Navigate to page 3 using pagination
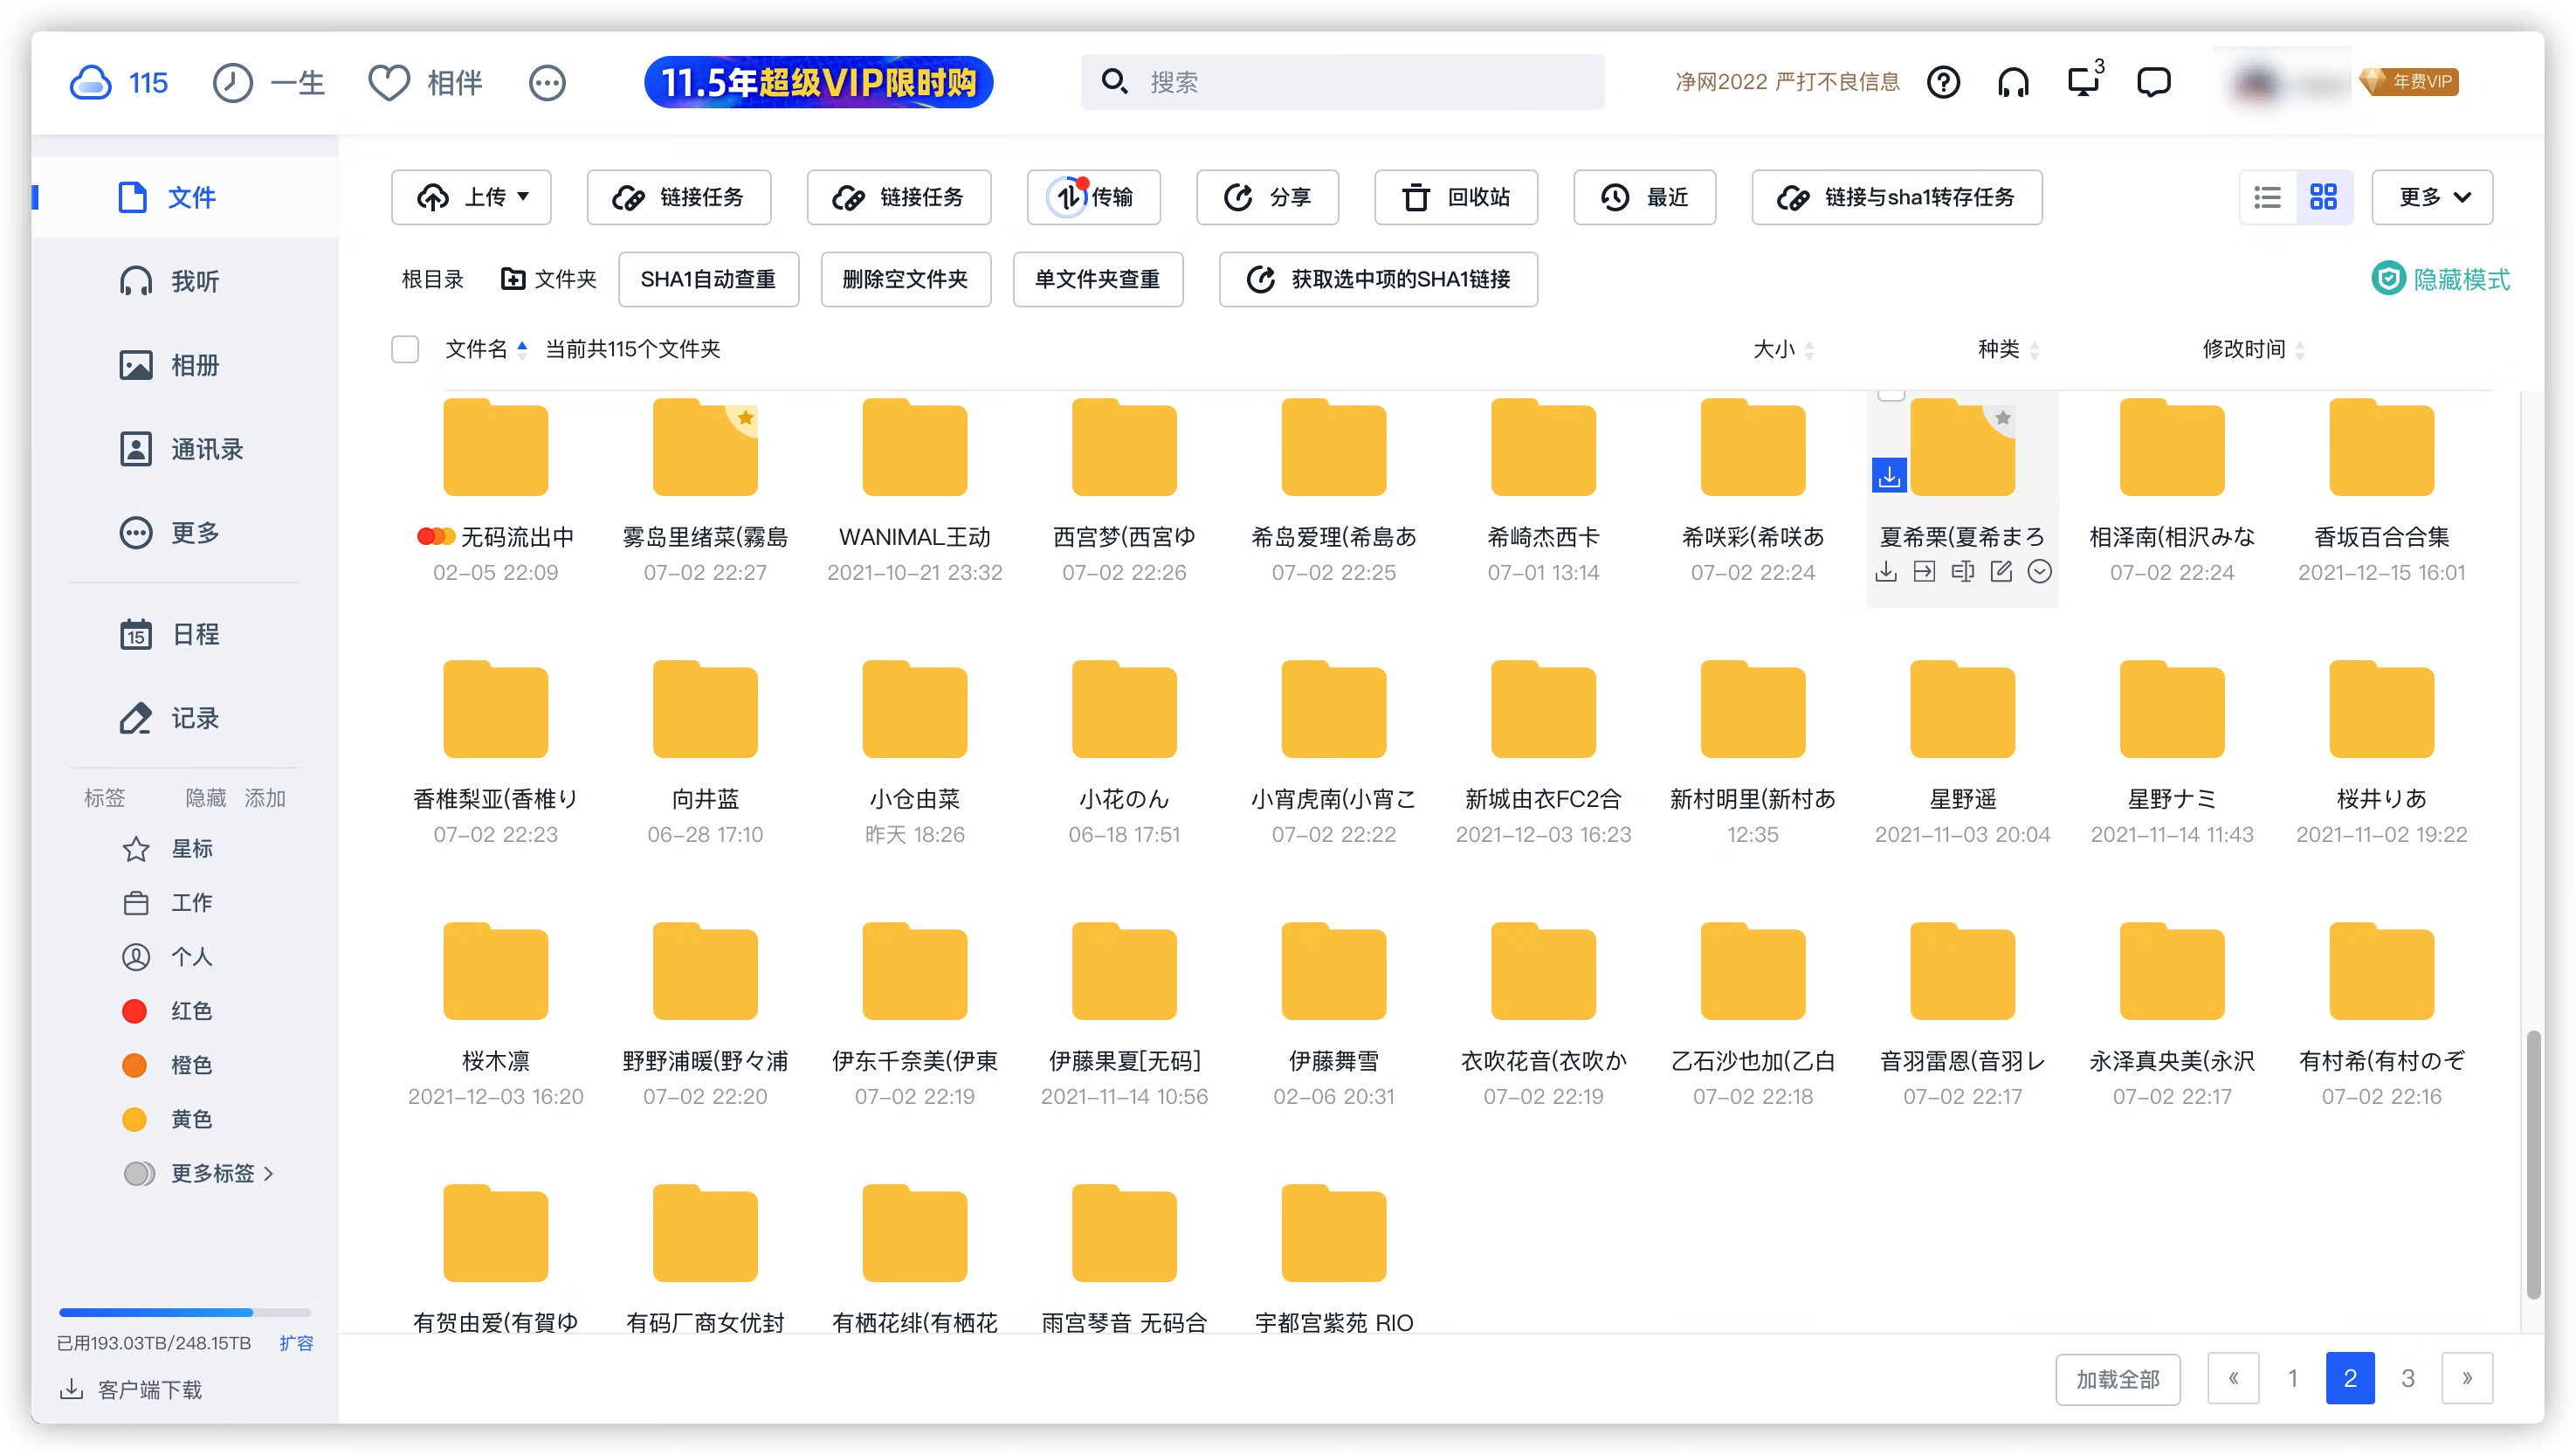 (x=2408, y=1377)
